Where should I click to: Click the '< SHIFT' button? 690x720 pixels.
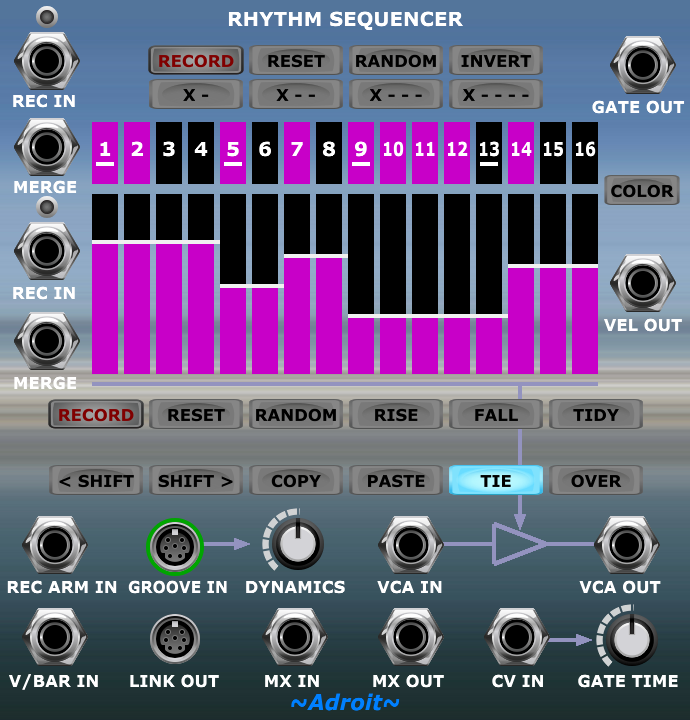click(x=96, y=480)
